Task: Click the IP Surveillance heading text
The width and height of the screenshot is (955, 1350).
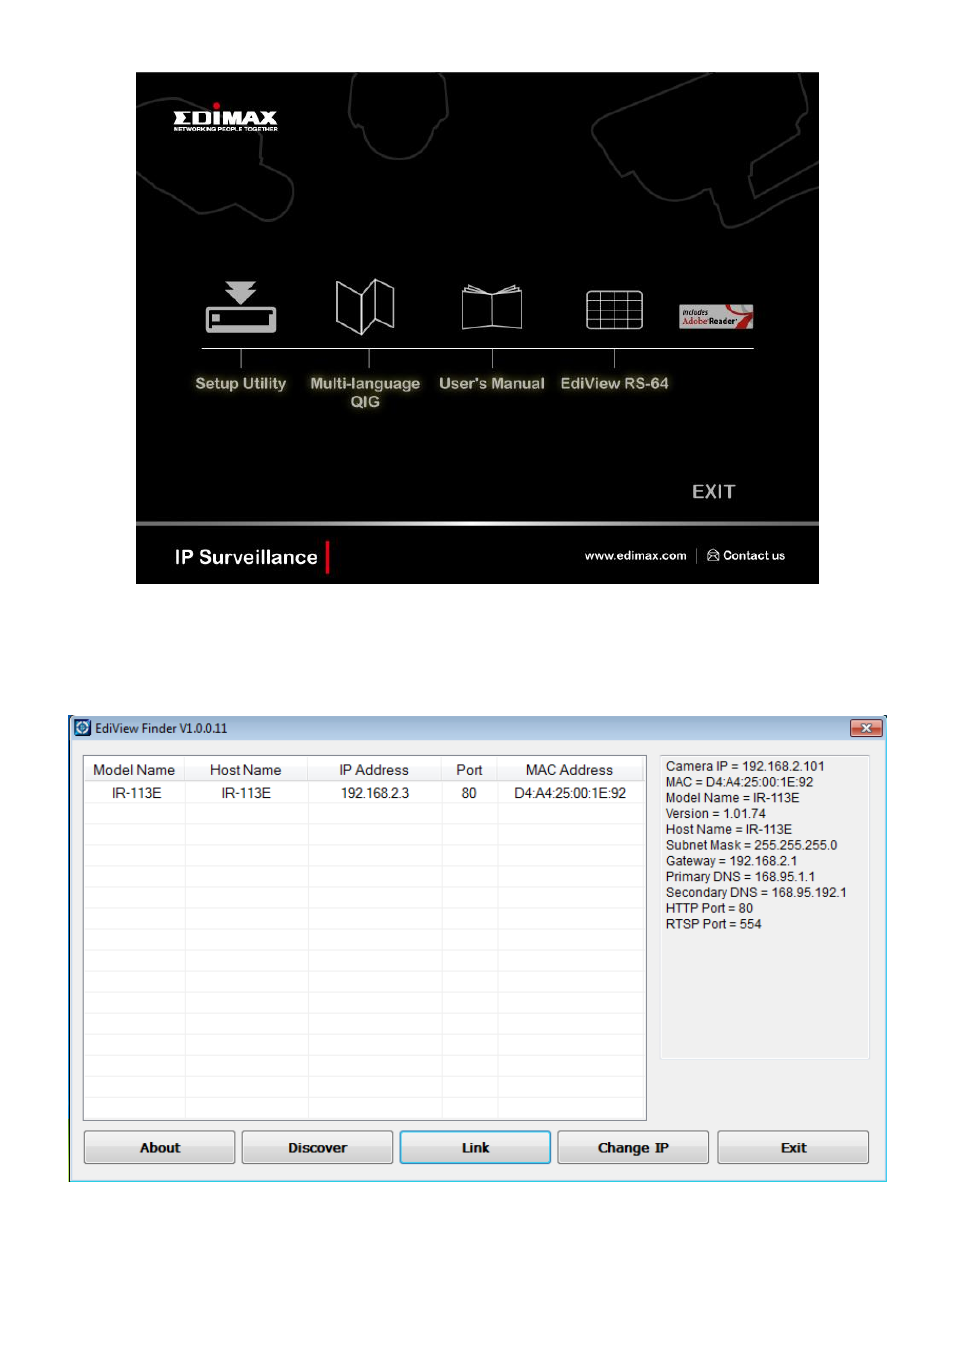Action: coord(246,557)
